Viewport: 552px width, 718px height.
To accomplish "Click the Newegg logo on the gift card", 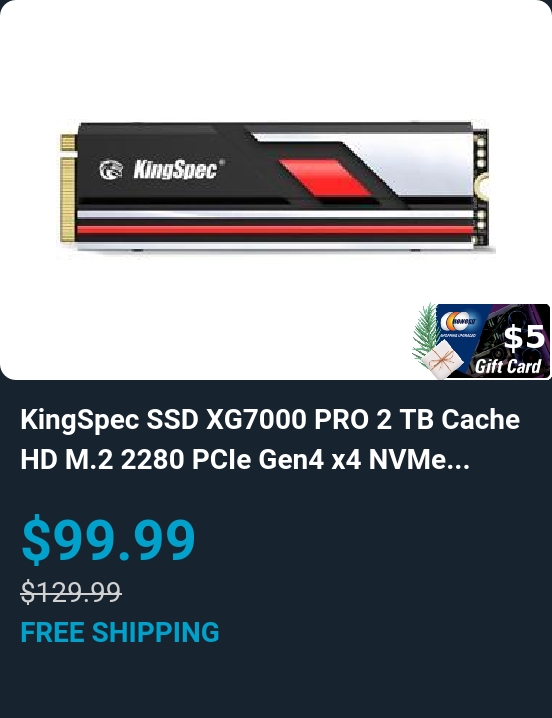I will 458,320.
